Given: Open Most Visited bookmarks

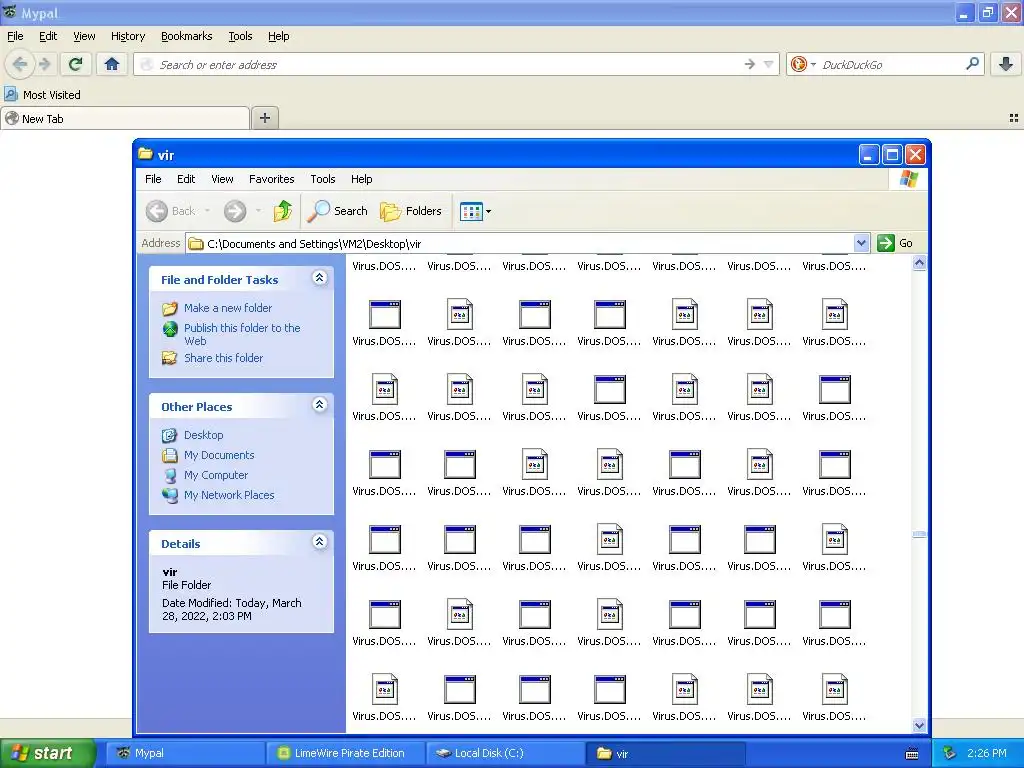Looking at the screenshot, I should point(43,95).
